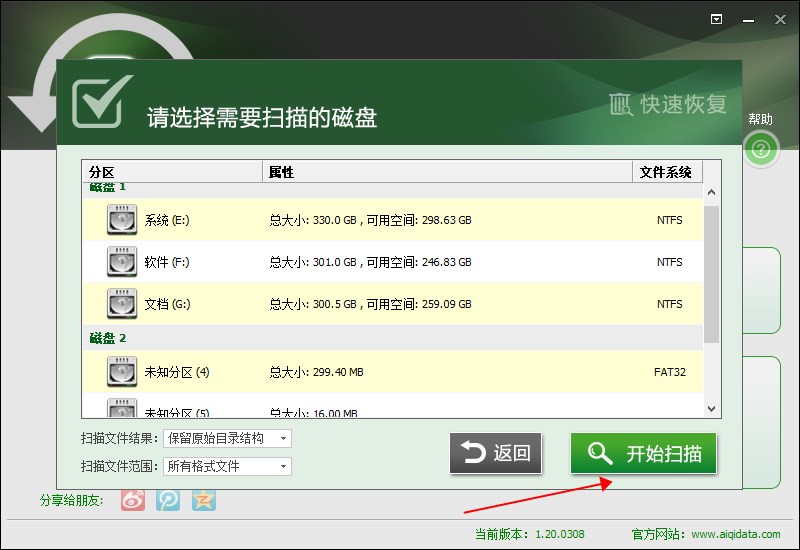Open the title bar dropdown menu icon
Image resolution: width=800 pixels, height=550 pixels.
coord(716,18)
